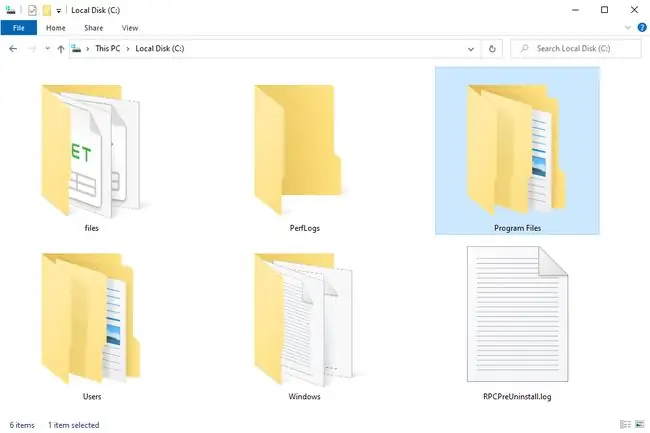The width and height of the screenshot is (650, 433).
Task: Click the 'Program Files' name label
Action: pyautogui.click(x=517, y=228)
